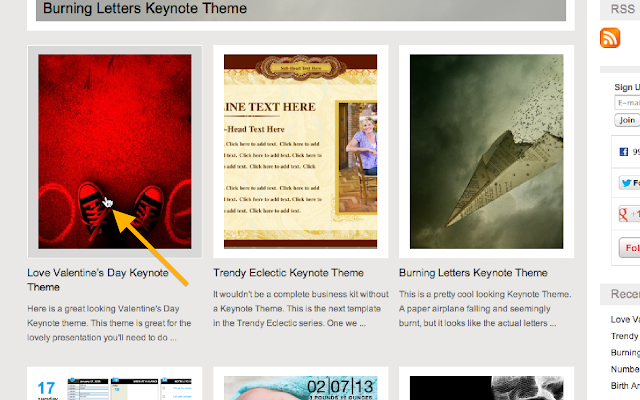Open the Trendy recent posts link
Screen dimensions: 640x400
click(x=624, y=336)
